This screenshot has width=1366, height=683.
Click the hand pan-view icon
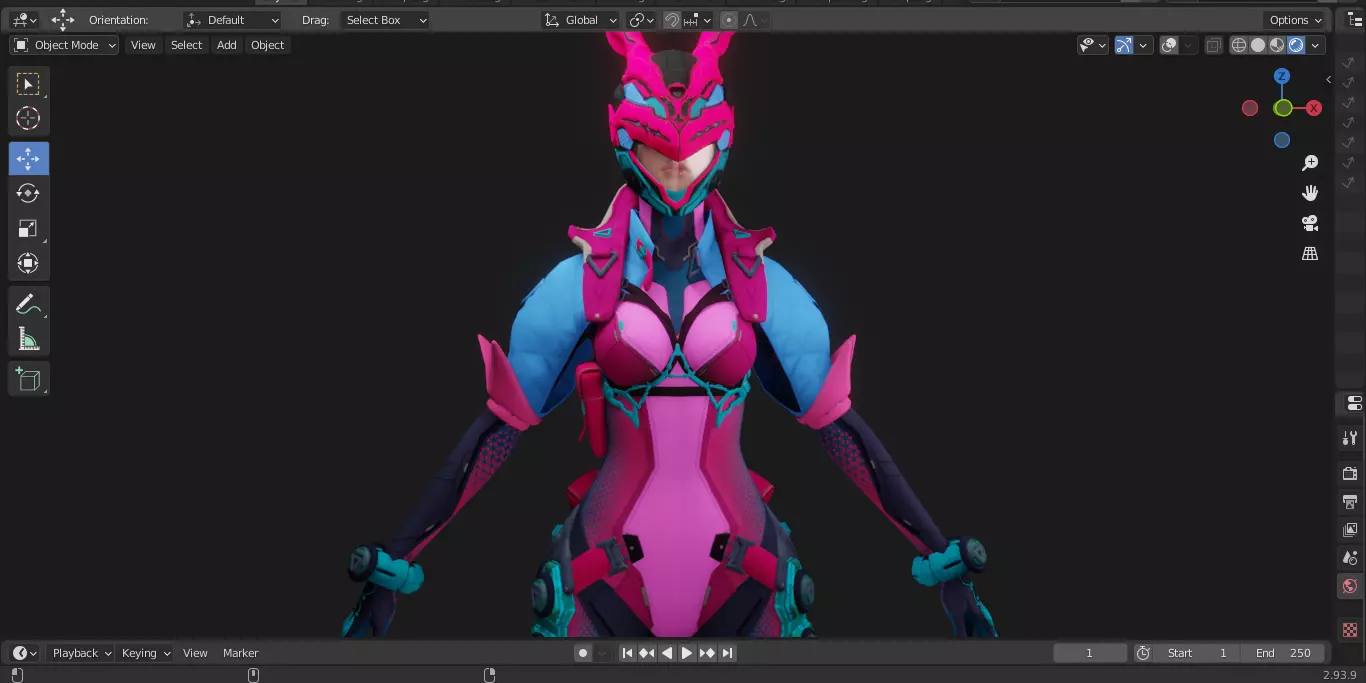(1310, 193)
